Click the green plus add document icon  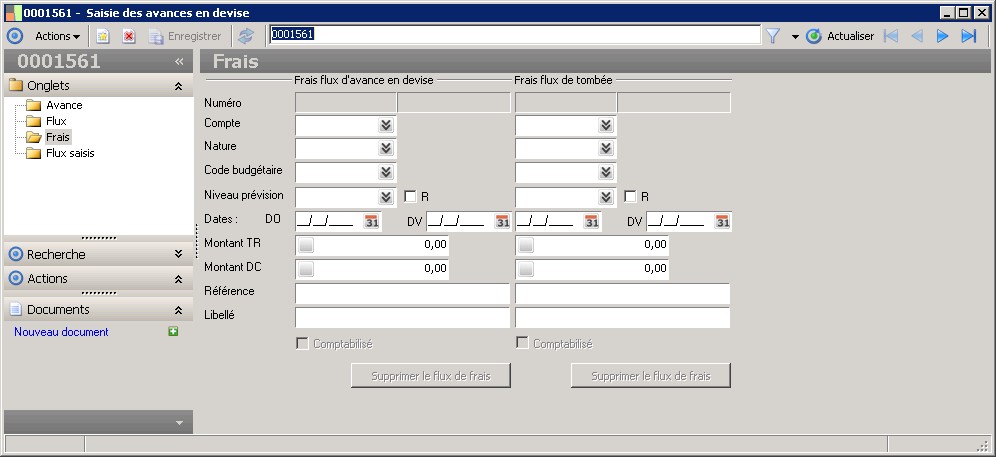[x=173, y=331]
